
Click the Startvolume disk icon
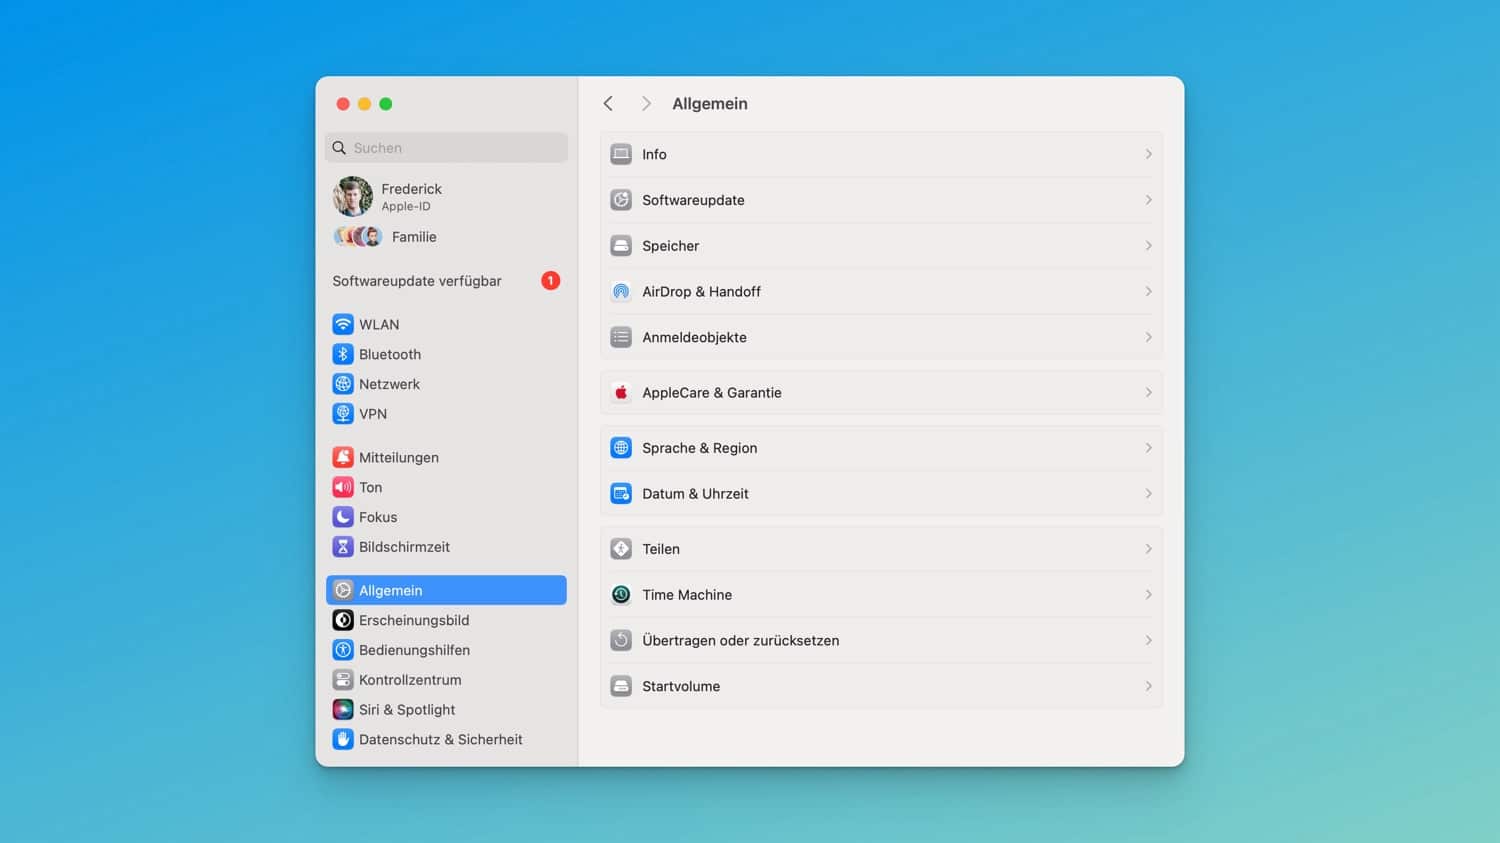(621, 686)
